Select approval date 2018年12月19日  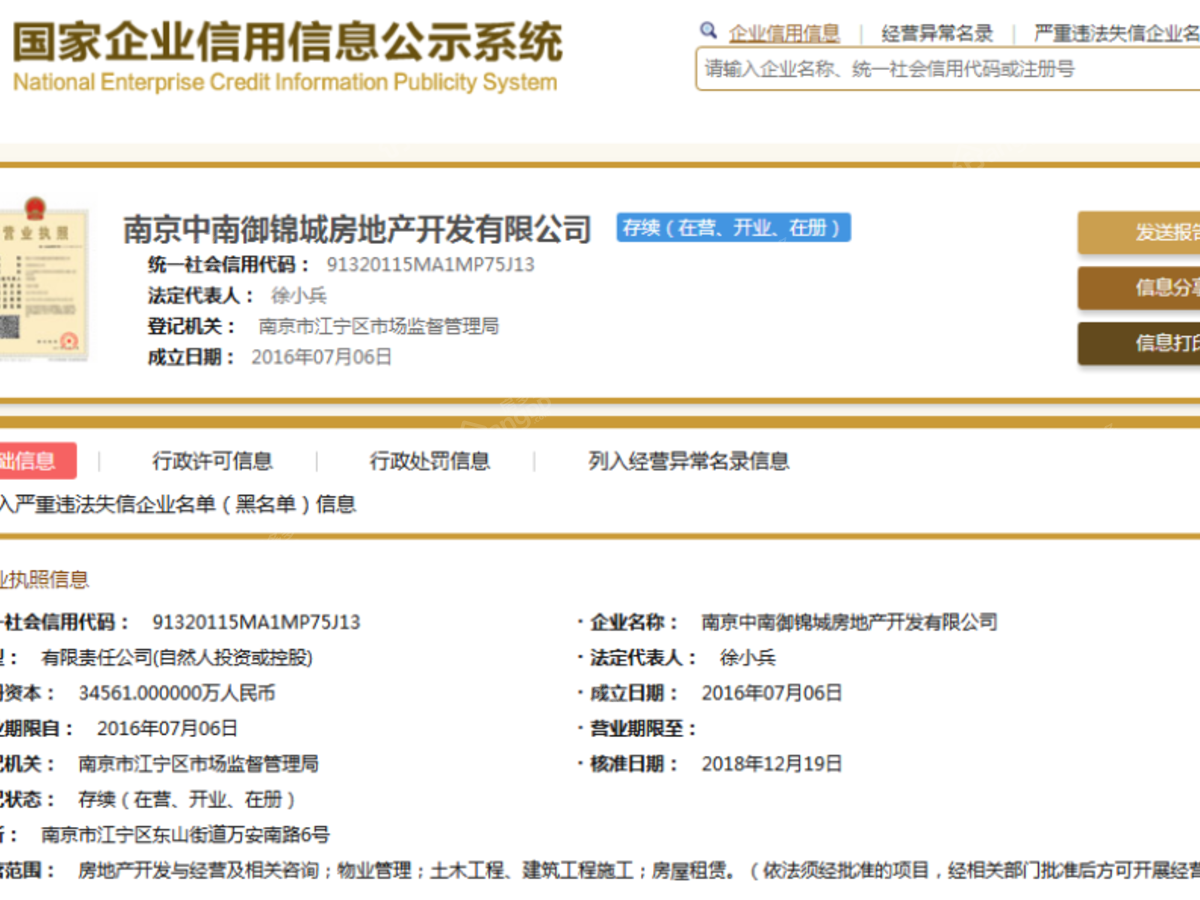click(x=772, y=764)
